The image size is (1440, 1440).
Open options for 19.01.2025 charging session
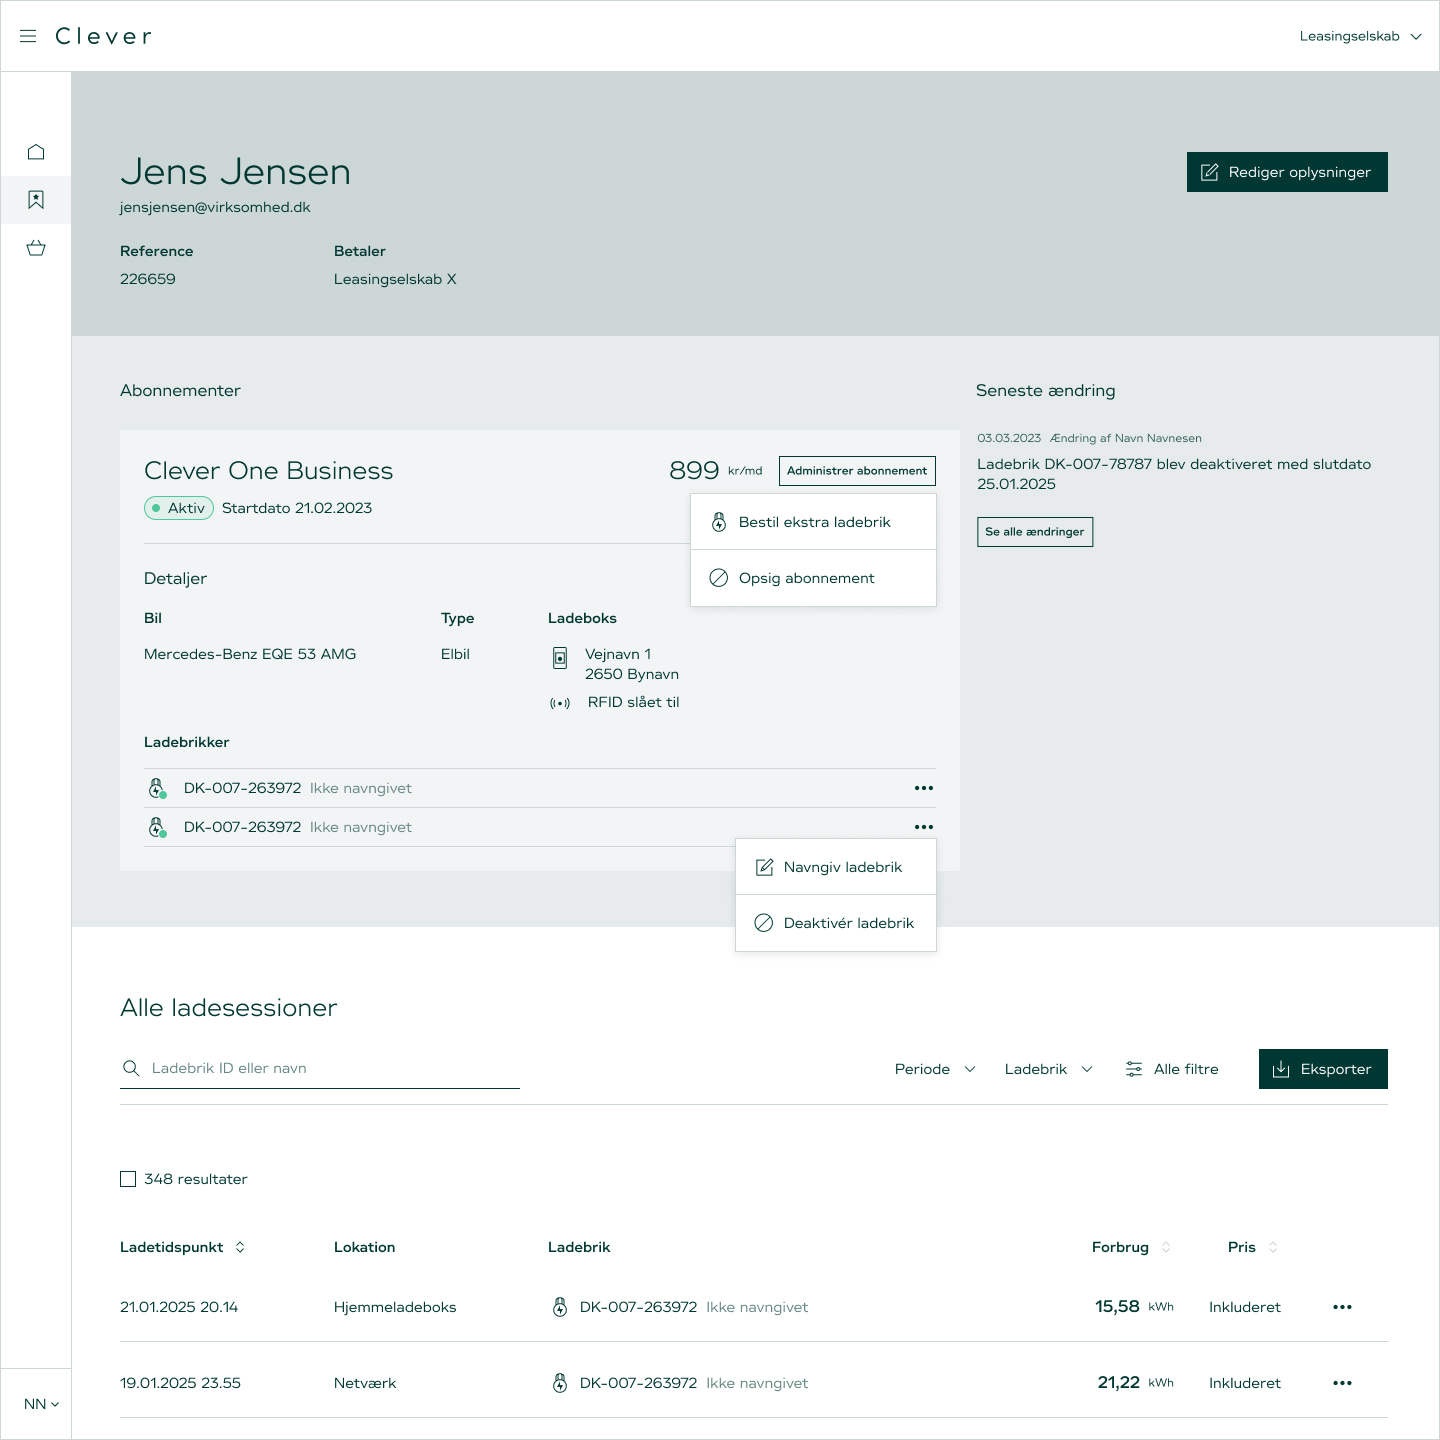click(x=1342, y=1383)
